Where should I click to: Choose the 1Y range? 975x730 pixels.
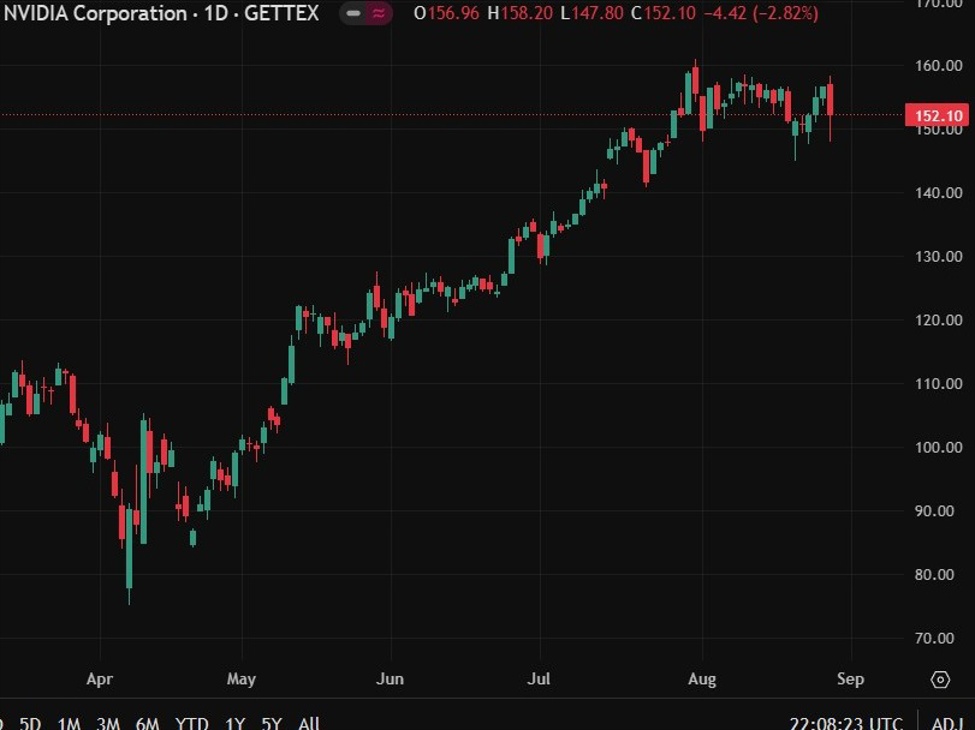(236, 723)
